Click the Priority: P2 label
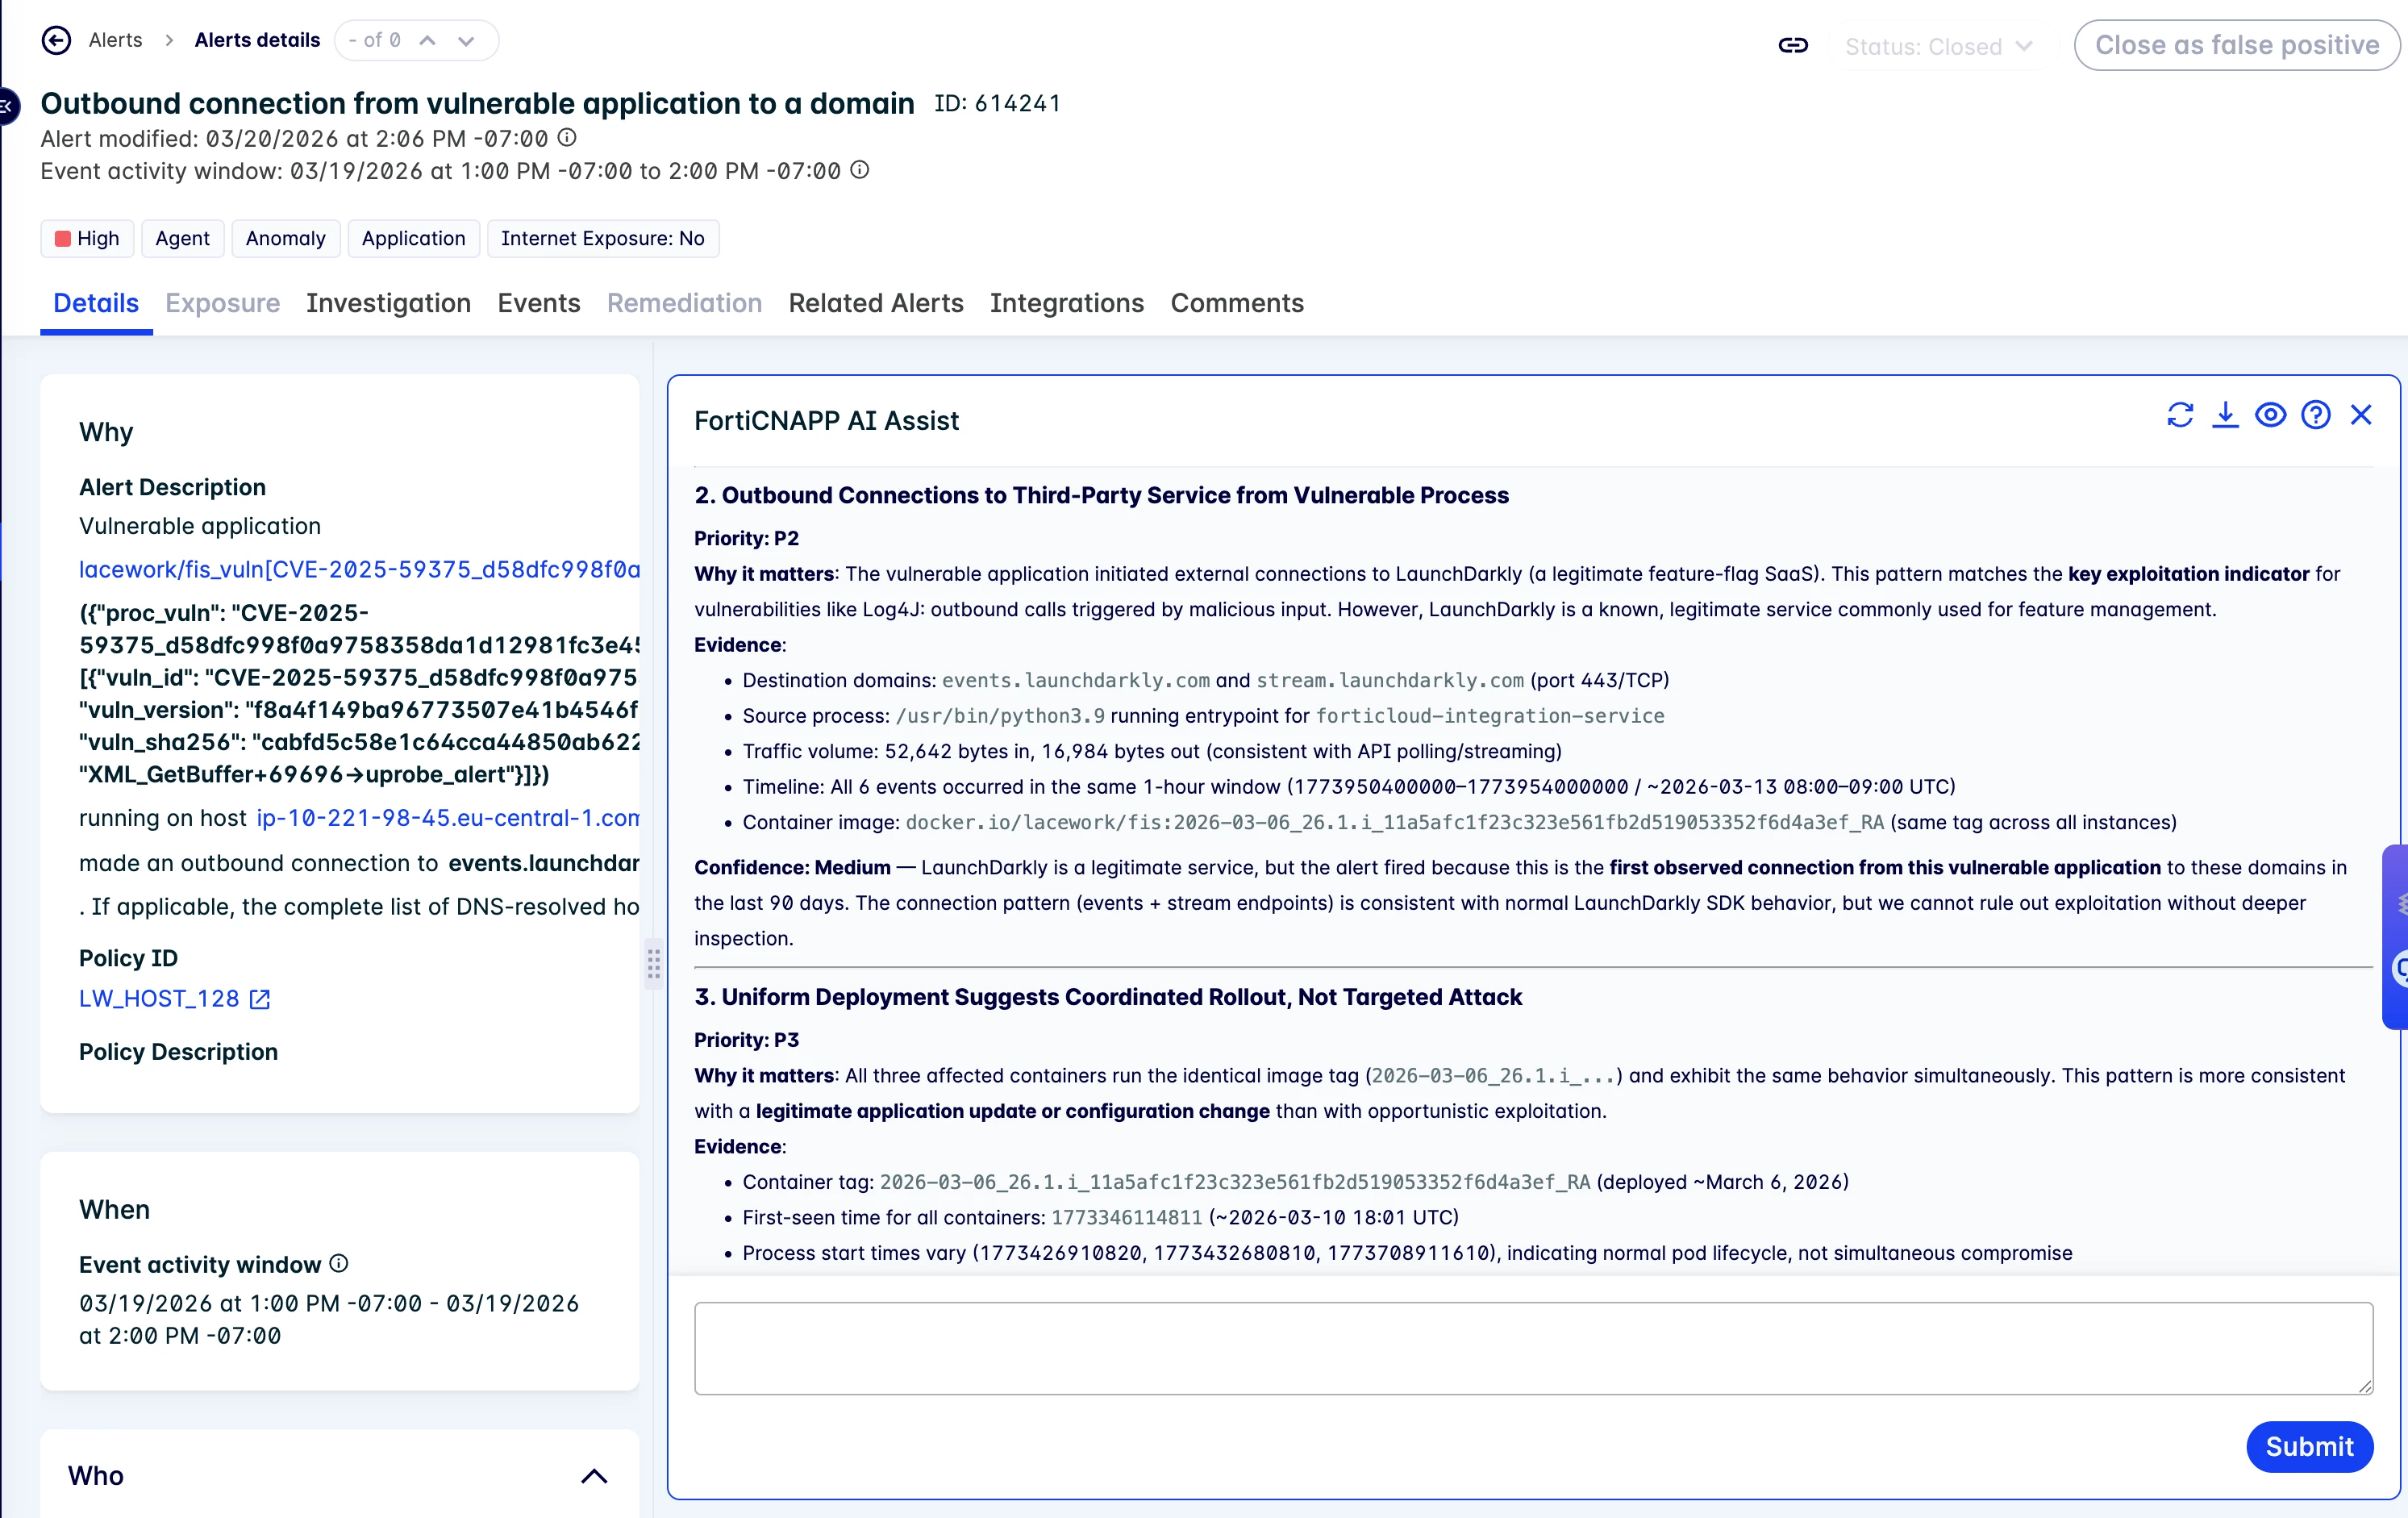The width and height of the screenshot is (2408, 1518). coord(746,538)
